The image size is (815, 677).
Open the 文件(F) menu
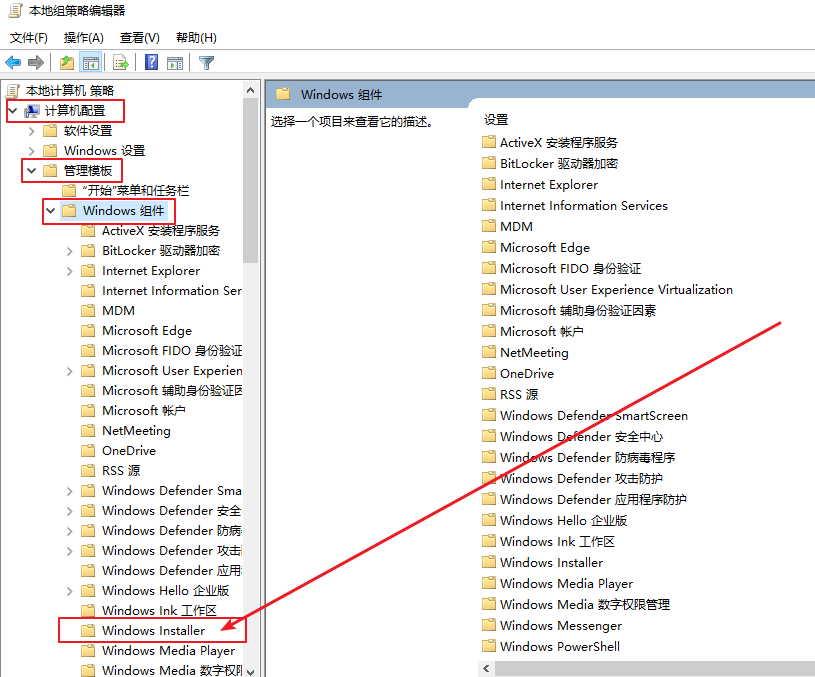[x=29, y=38]
